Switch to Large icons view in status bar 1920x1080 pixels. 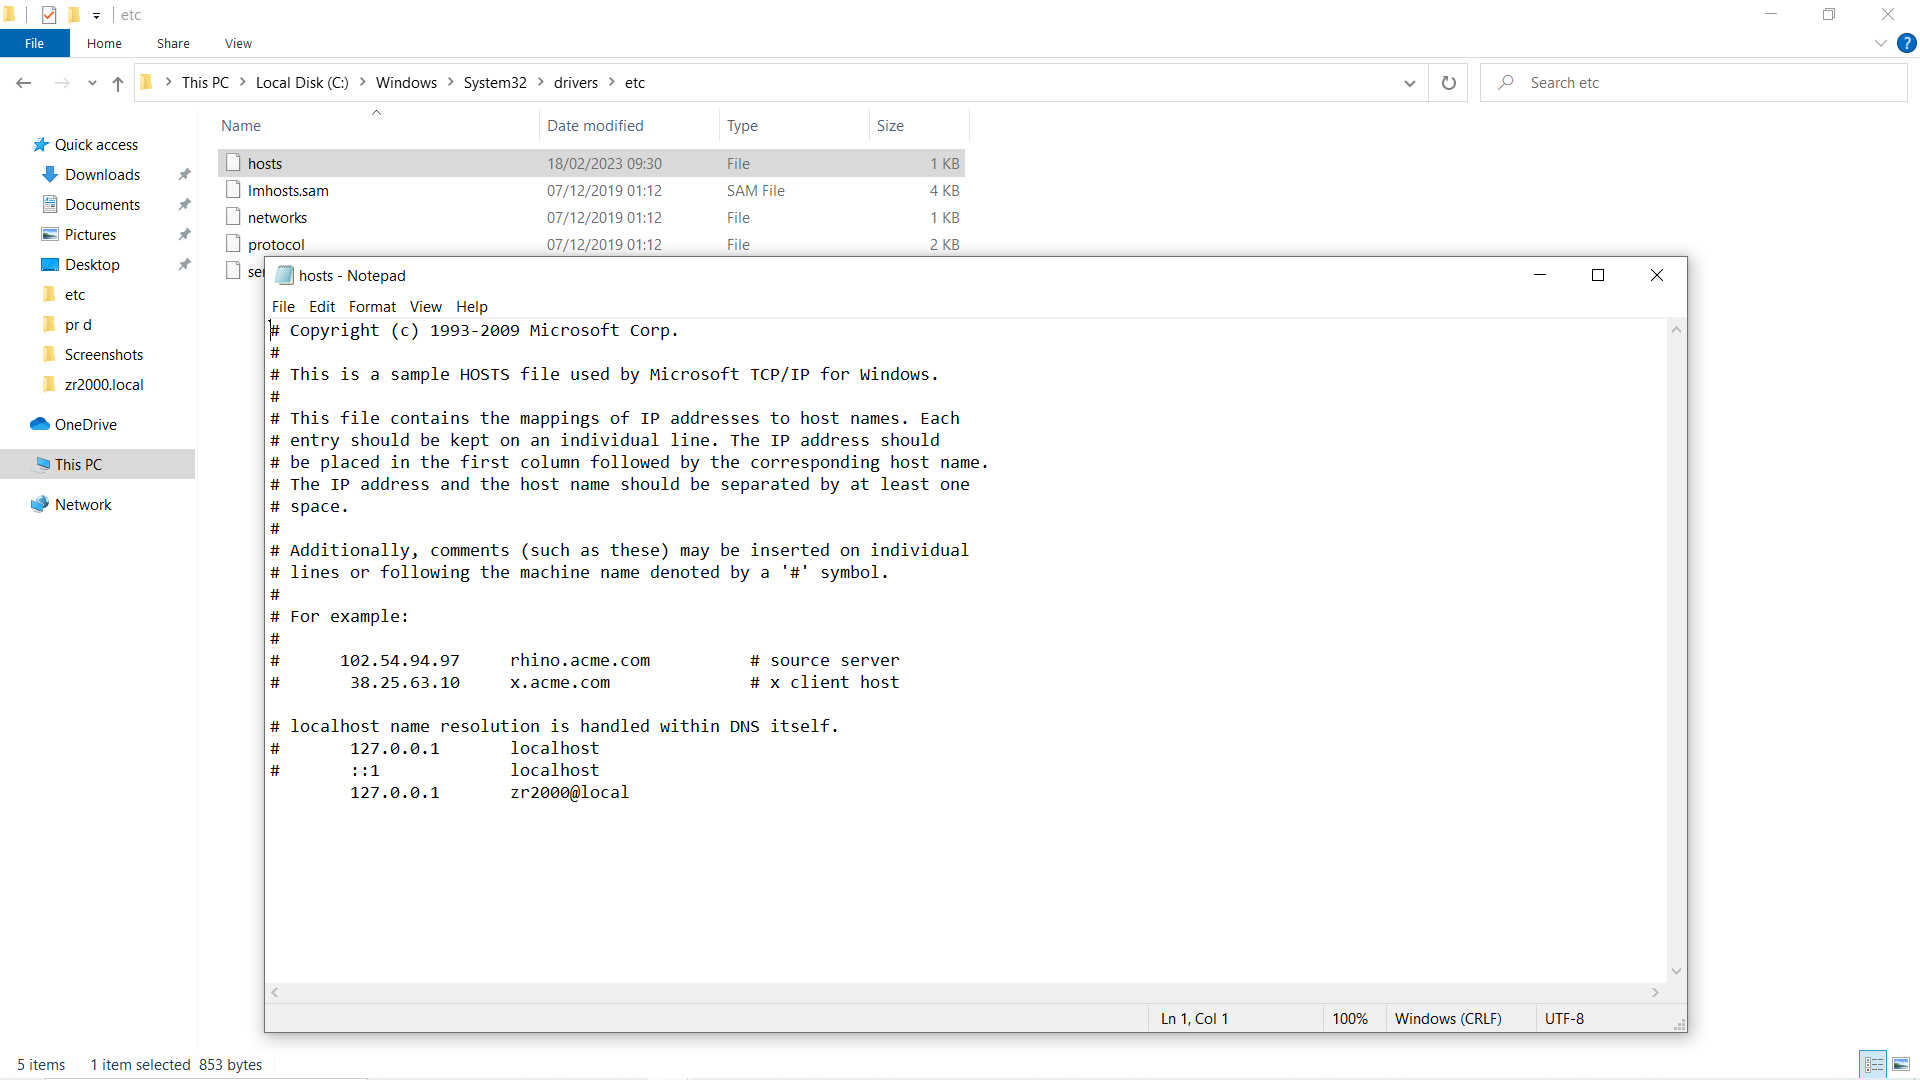pos(1901,1065)
